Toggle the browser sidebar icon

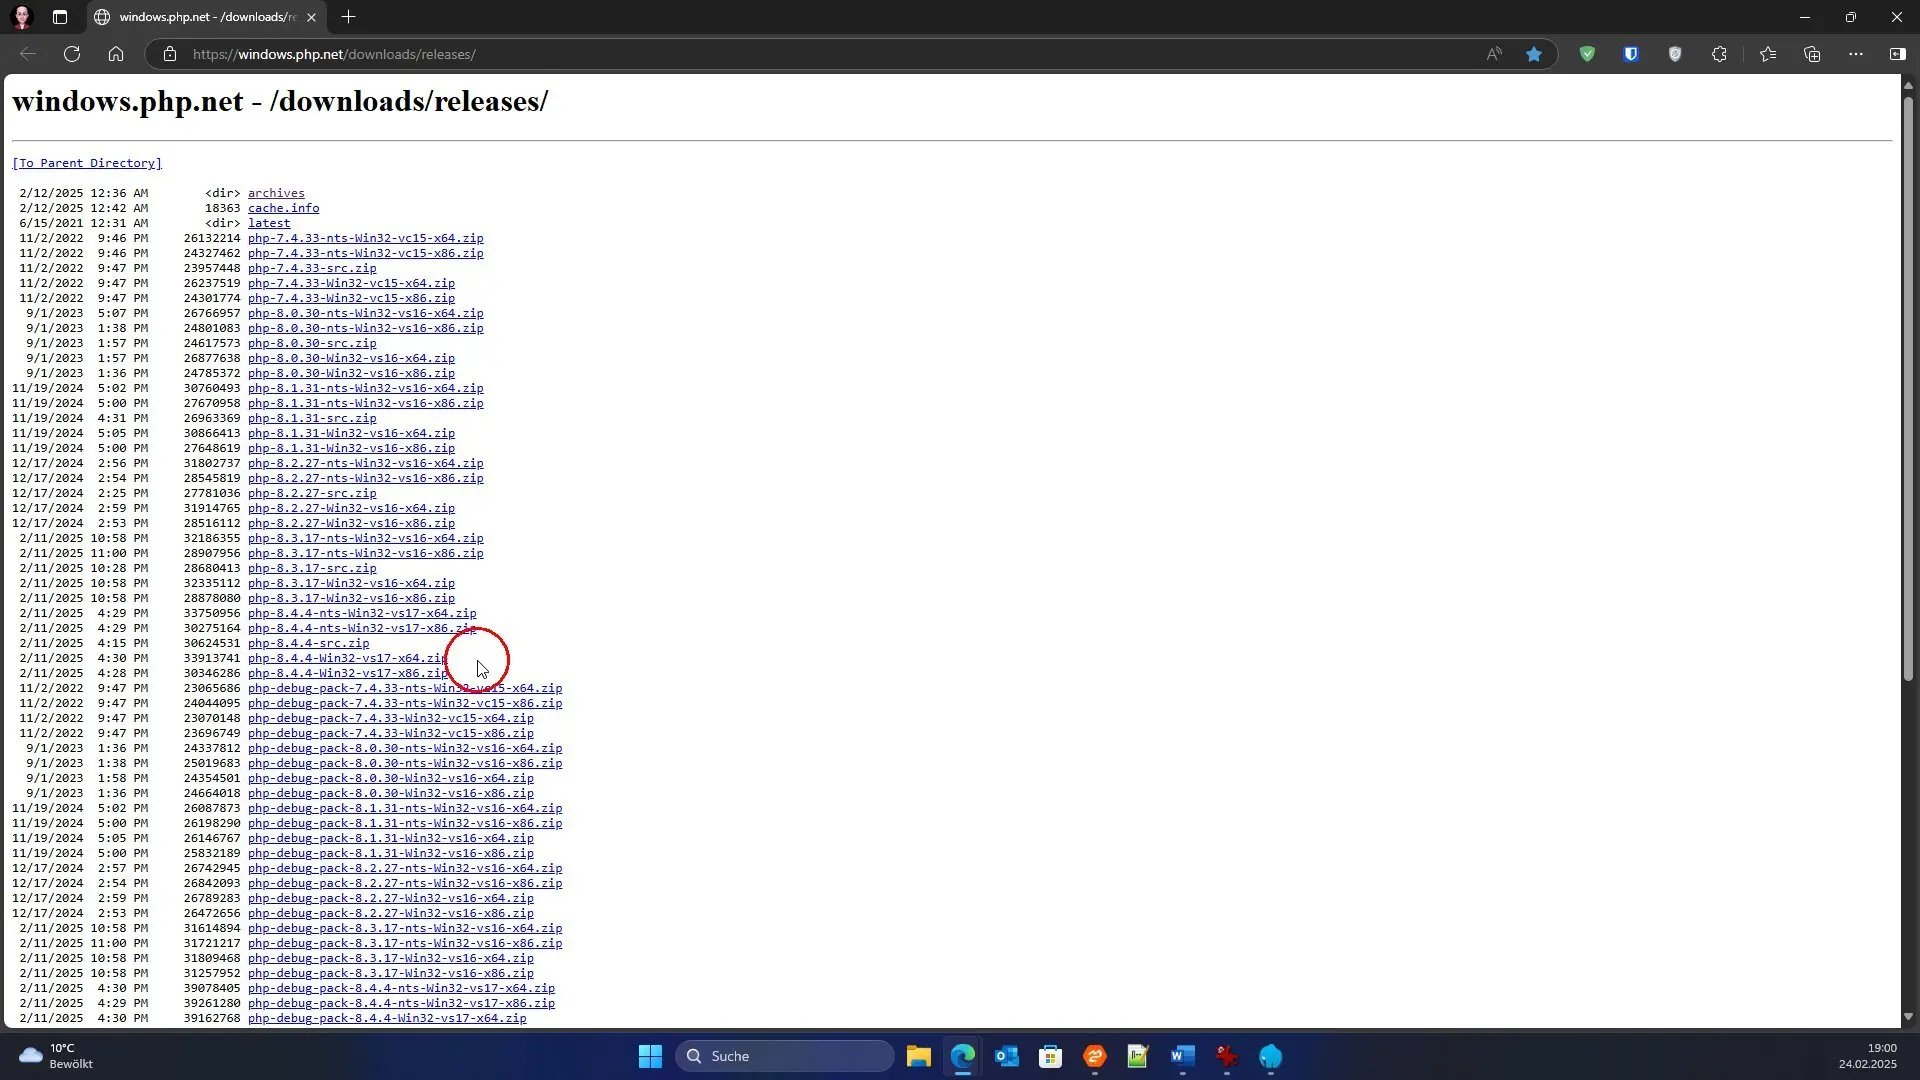coord(1898,54)
